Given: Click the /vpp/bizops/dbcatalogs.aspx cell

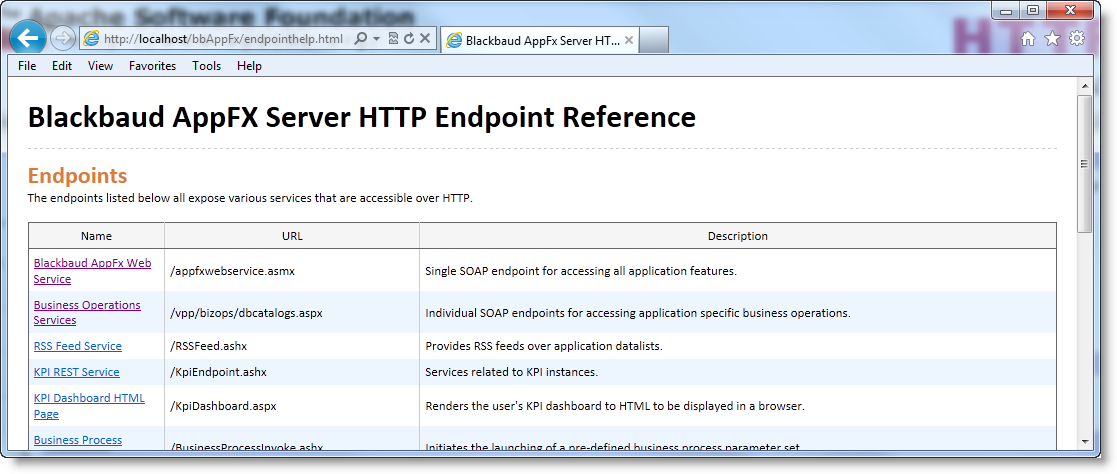Looking at the screenshot, I should click(292, 312).
